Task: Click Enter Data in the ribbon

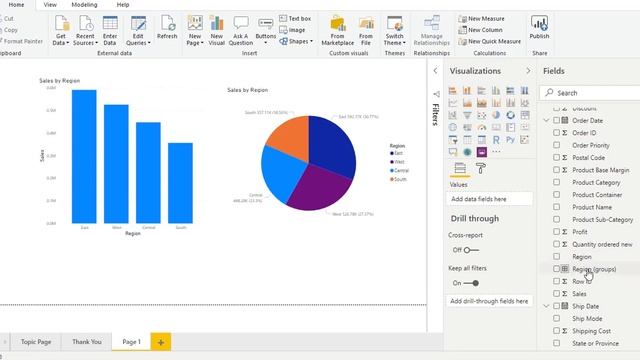Action: click(110, 31)
